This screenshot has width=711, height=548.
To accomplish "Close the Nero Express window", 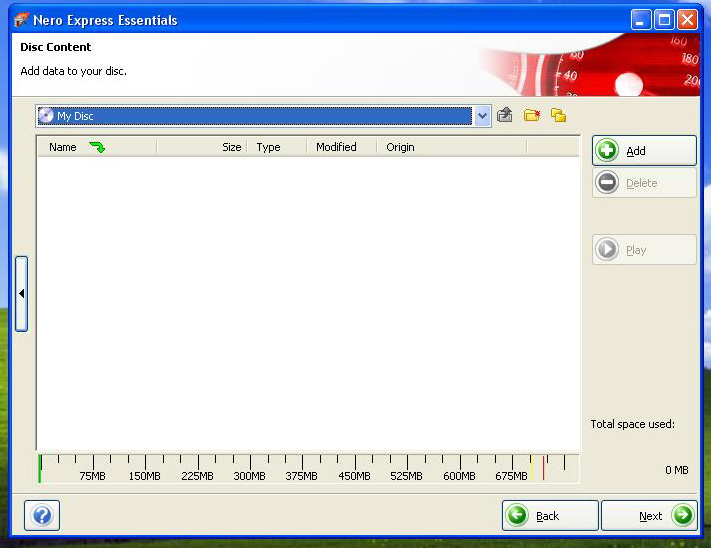I will 687,20.
